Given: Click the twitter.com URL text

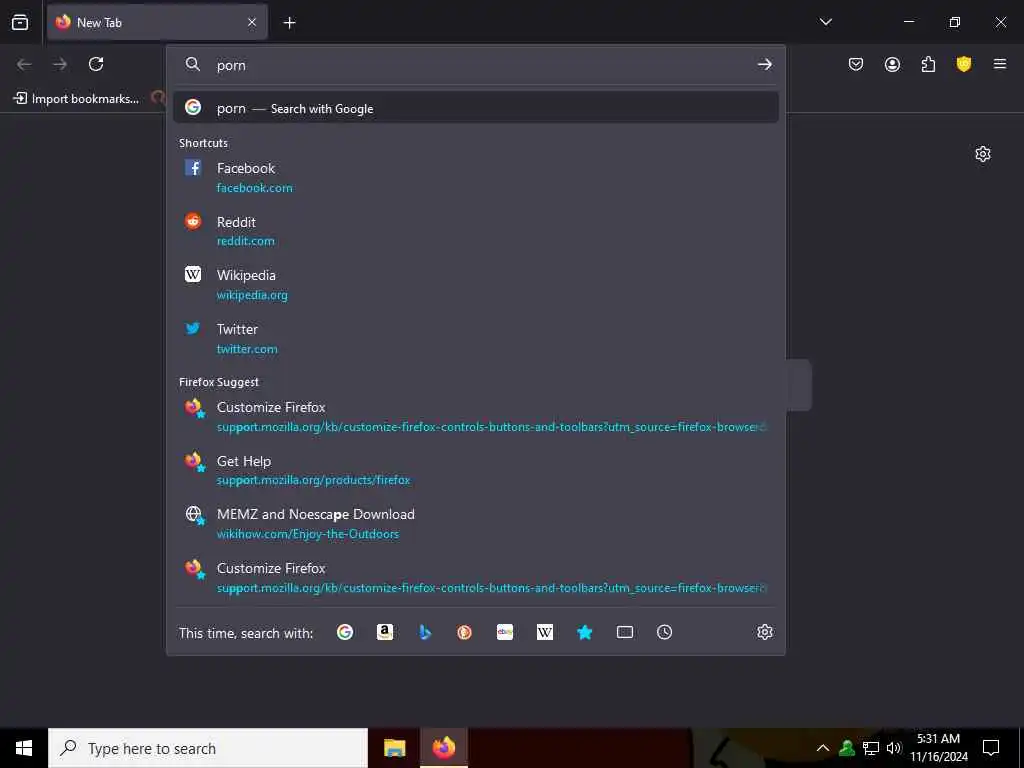Looking at the screenshot, I should coord(247,349).
